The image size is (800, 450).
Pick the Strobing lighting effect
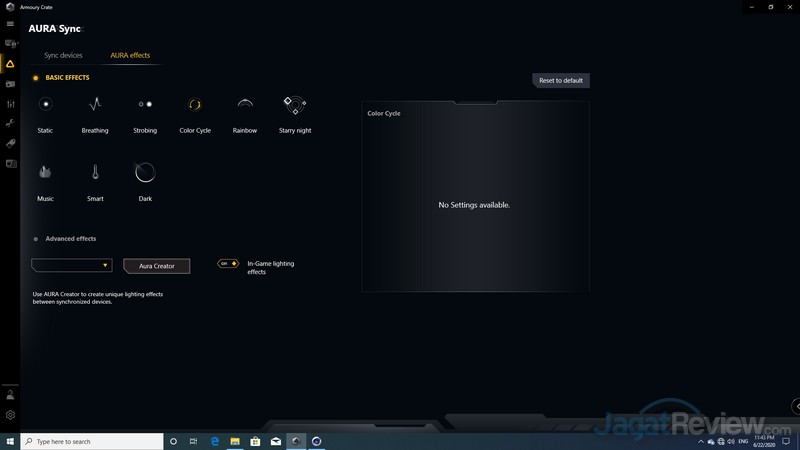(145, 104)
